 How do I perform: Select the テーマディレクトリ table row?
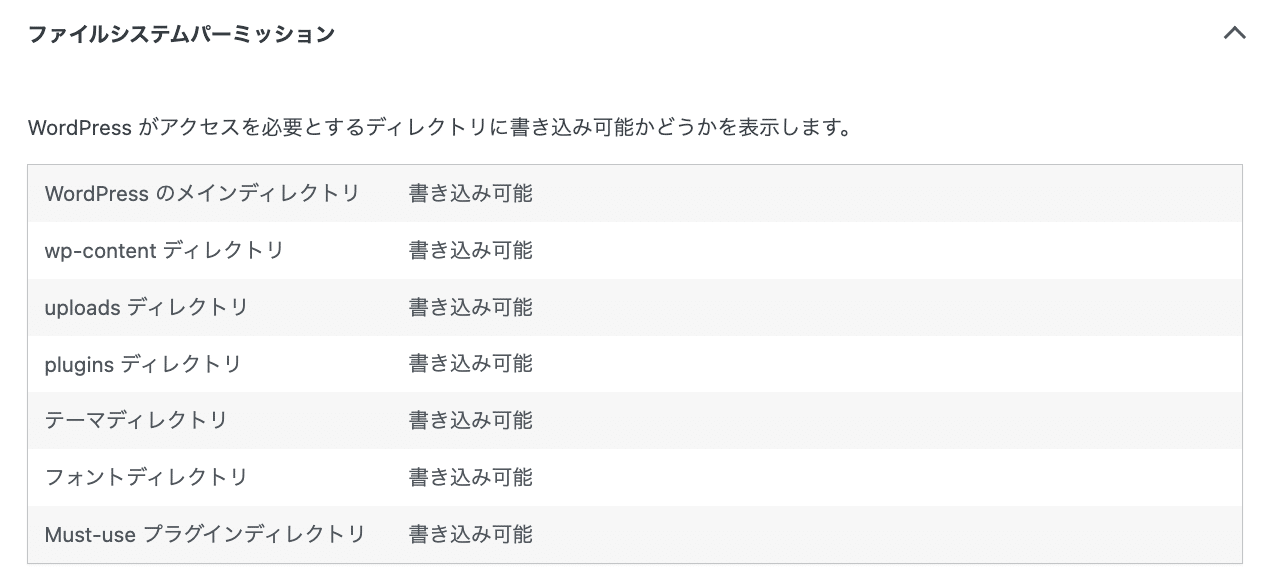pyautogui.click(x=134, y=421)
